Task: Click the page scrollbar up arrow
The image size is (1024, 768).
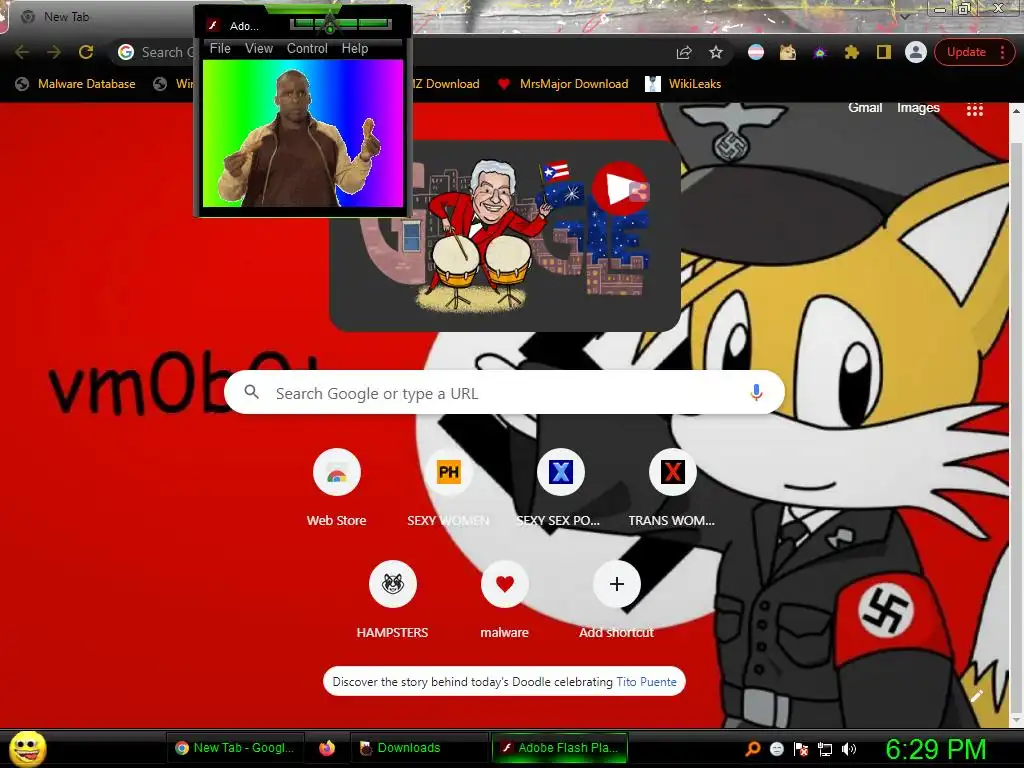Action: point(1016,112)
